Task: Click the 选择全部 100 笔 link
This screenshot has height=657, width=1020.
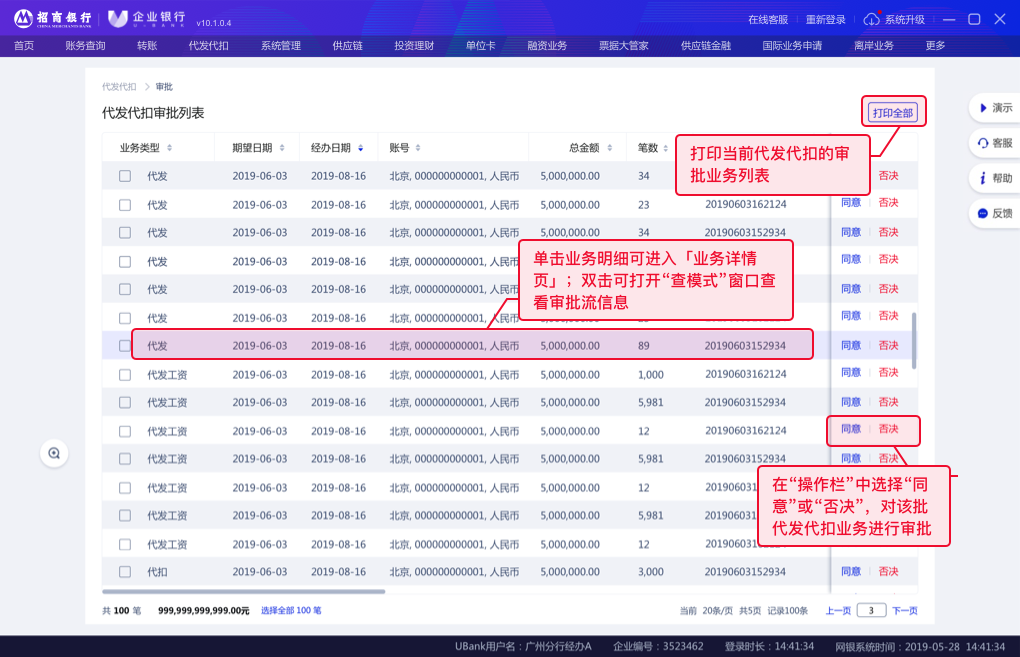Action: (291, 610)
